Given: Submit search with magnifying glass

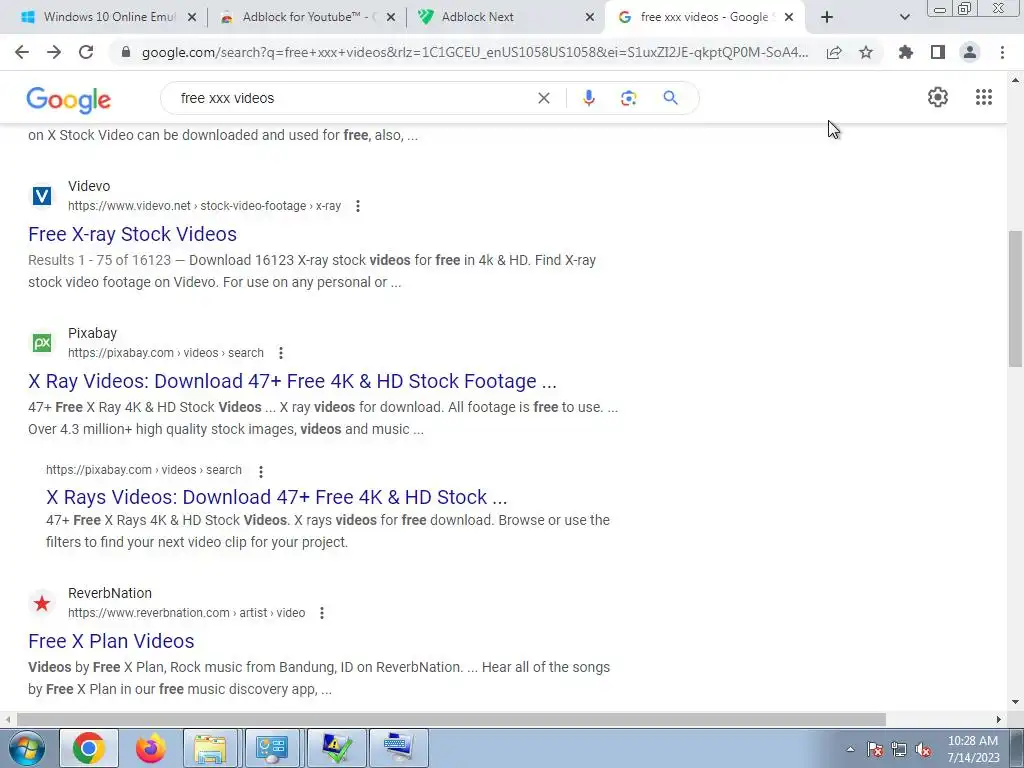Looking at the screenshot, I should click(670, 98).
